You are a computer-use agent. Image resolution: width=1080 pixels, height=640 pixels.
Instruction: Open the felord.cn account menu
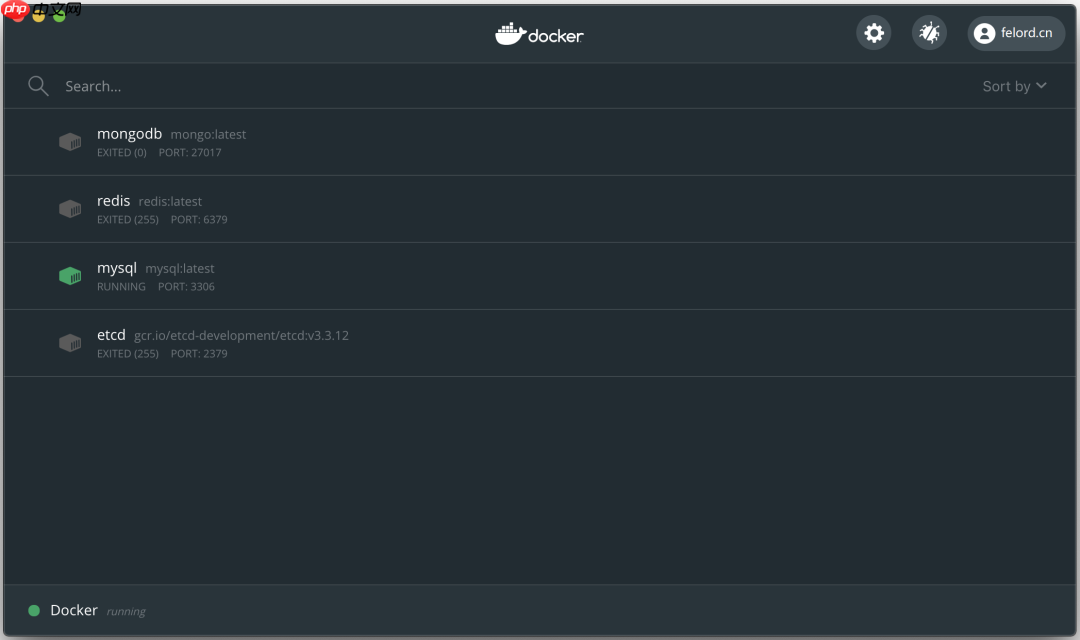point(1016,32)
